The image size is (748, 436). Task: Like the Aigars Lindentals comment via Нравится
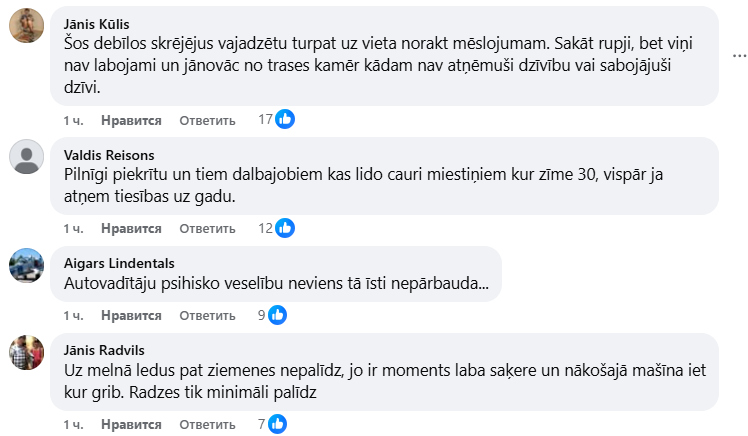point(131,315)
